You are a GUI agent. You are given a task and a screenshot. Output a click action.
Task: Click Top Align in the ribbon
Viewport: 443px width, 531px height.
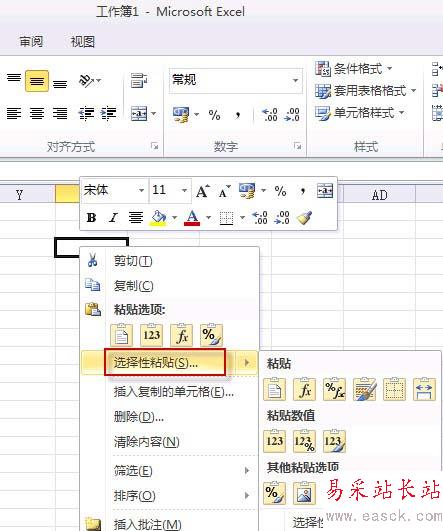coord(14,79)
